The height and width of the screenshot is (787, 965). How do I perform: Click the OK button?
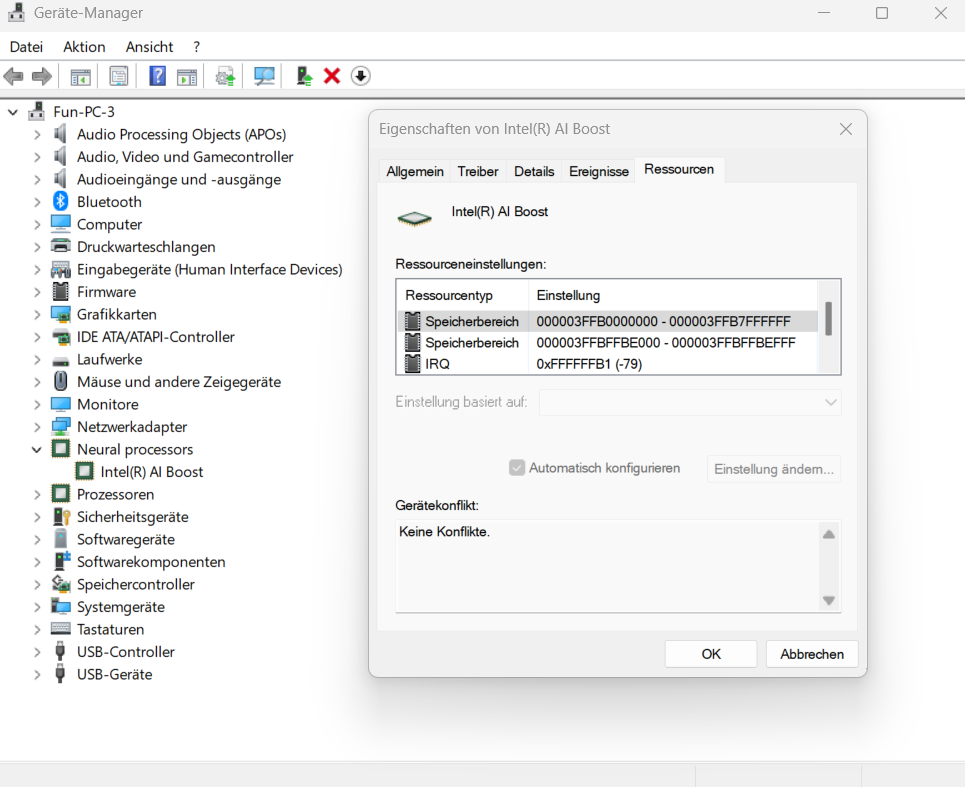(710, 654)
